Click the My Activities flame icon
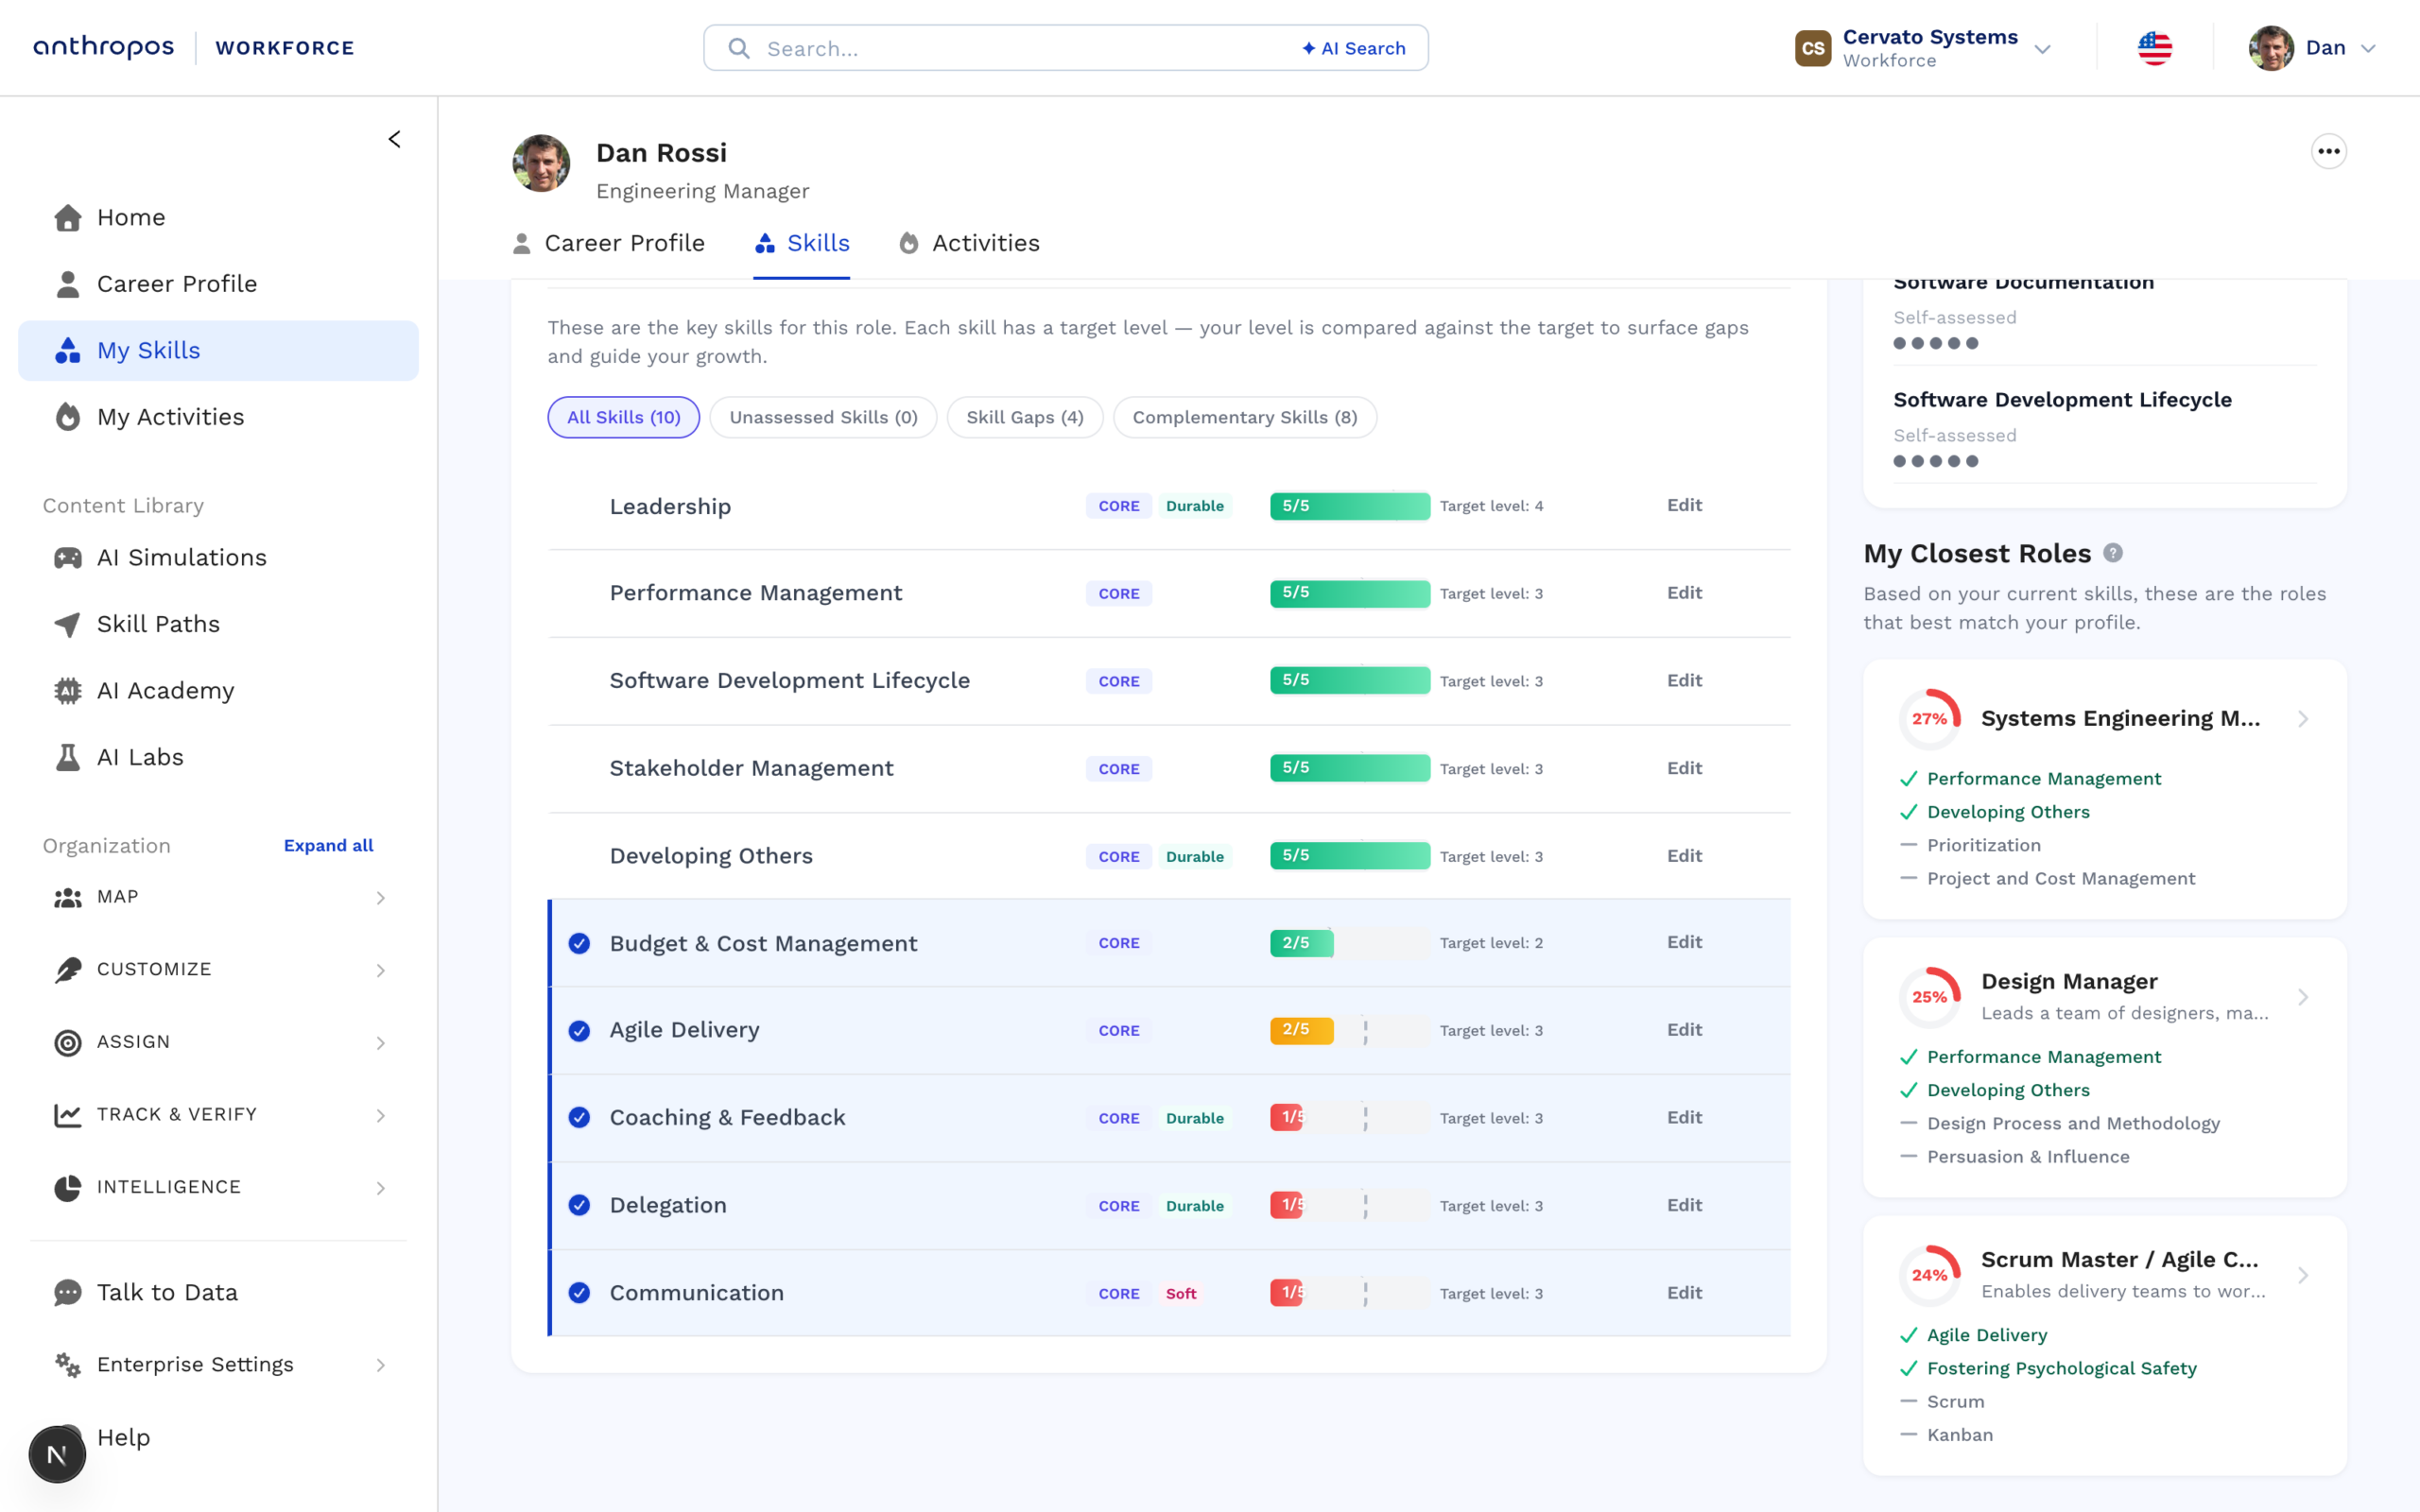The height and width of the screenshot is (1512, 2420). click(x=68, y=417)
